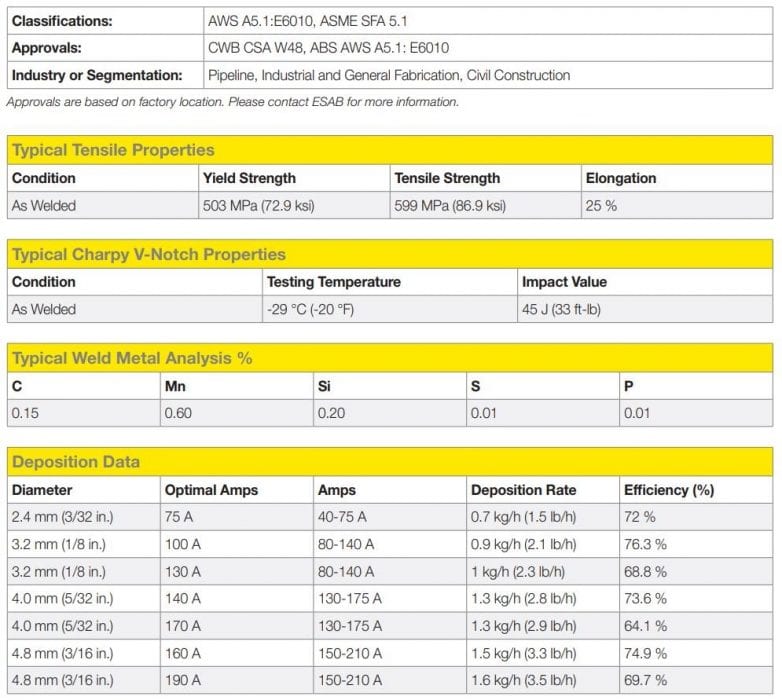
Task: Click the Optimal Amps column header
Action: [x=211, y=490]
